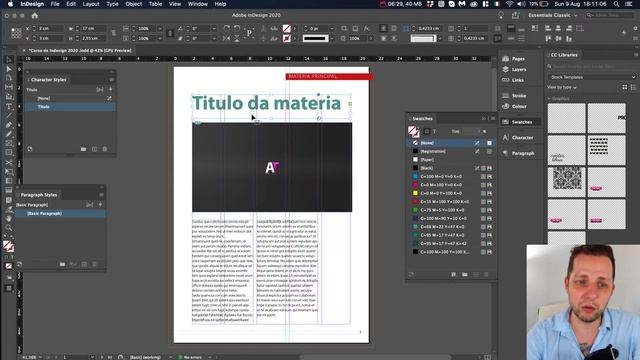Delete selected paragraph style with trash icon

94,264
